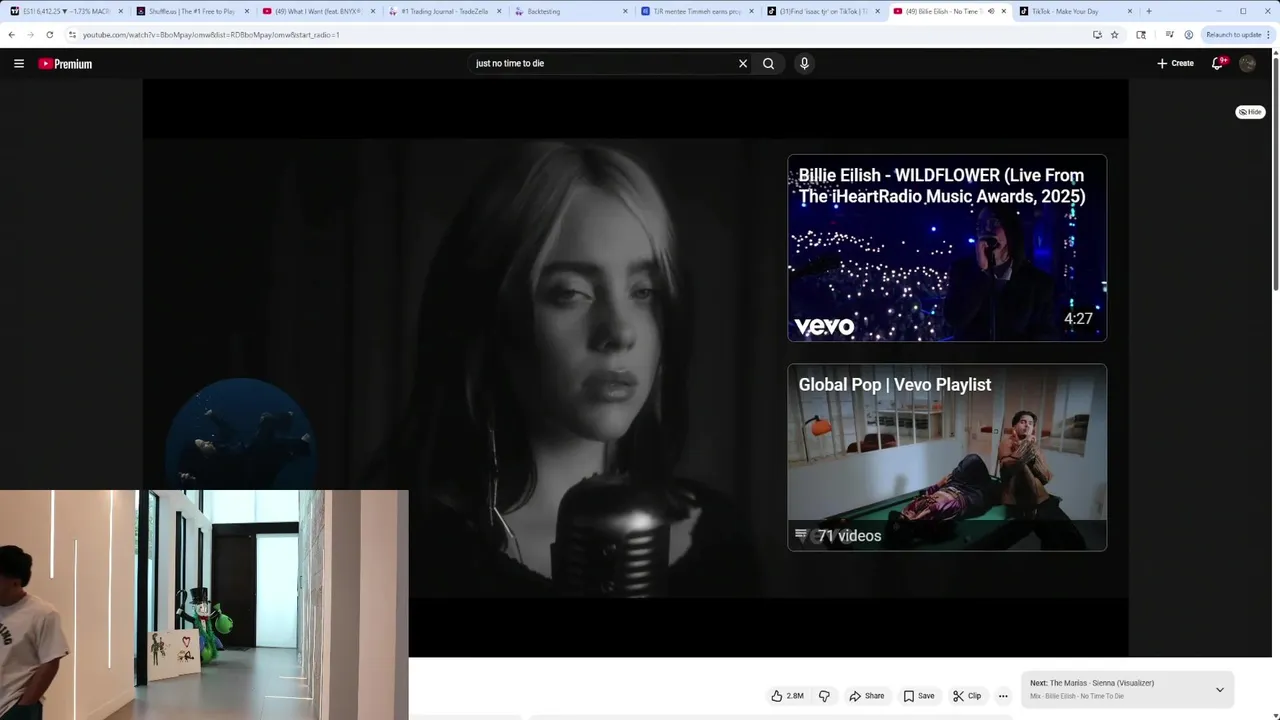
Task: Click Relaunch to update button
Action: click(x=1238, y=34)
